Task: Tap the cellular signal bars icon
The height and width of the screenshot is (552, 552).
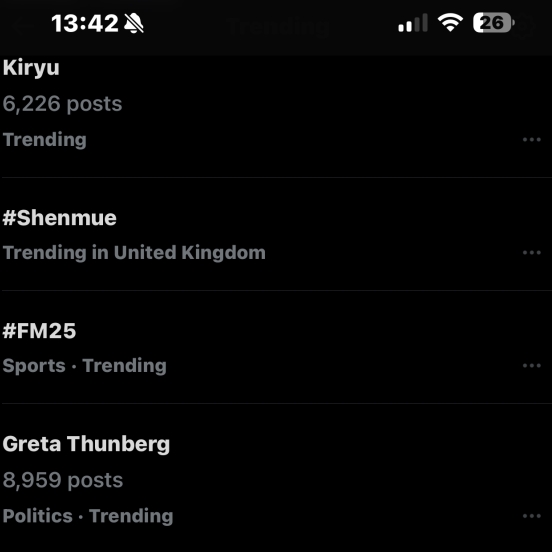Action: coord(413,23)
